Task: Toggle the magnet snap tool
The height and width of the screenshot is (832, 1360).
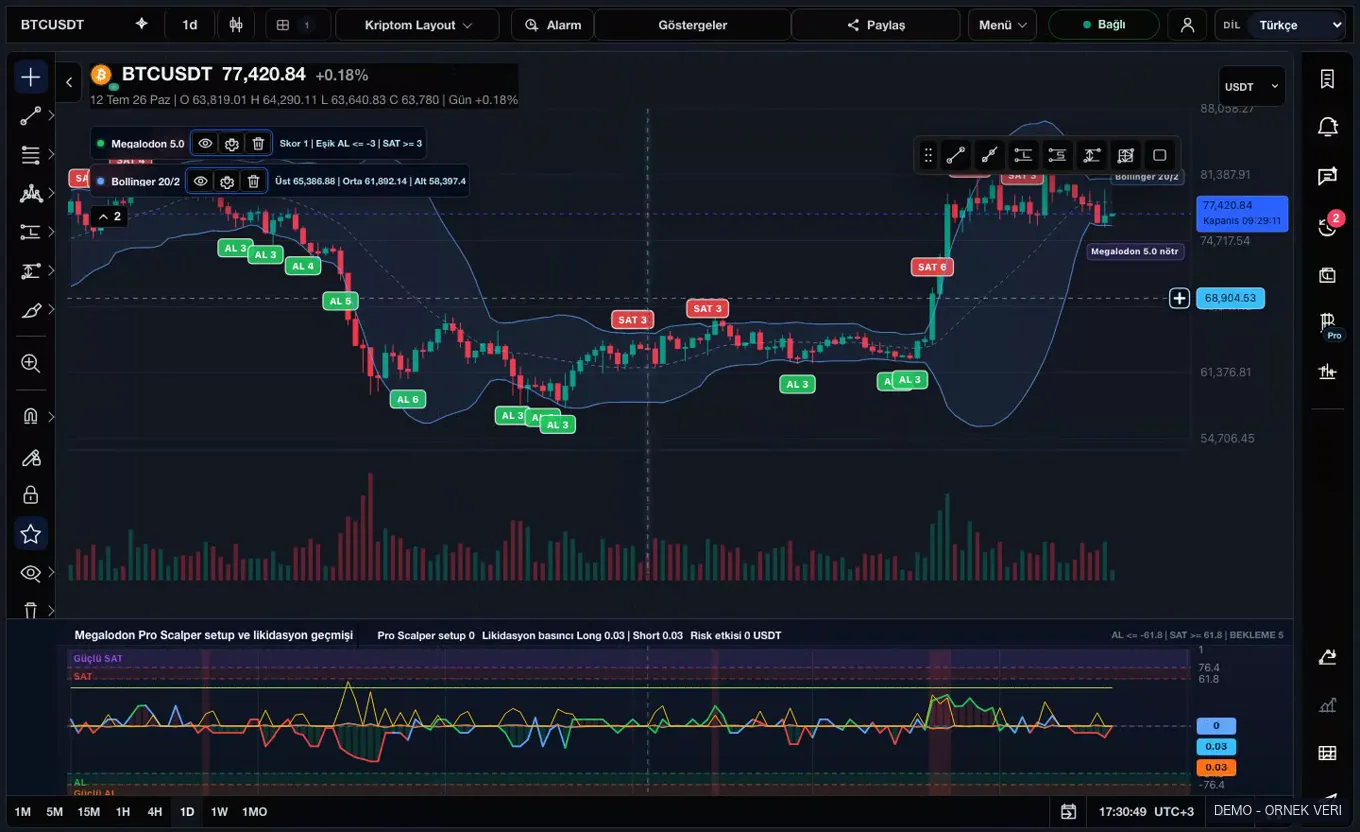Action: pos(31,417)
